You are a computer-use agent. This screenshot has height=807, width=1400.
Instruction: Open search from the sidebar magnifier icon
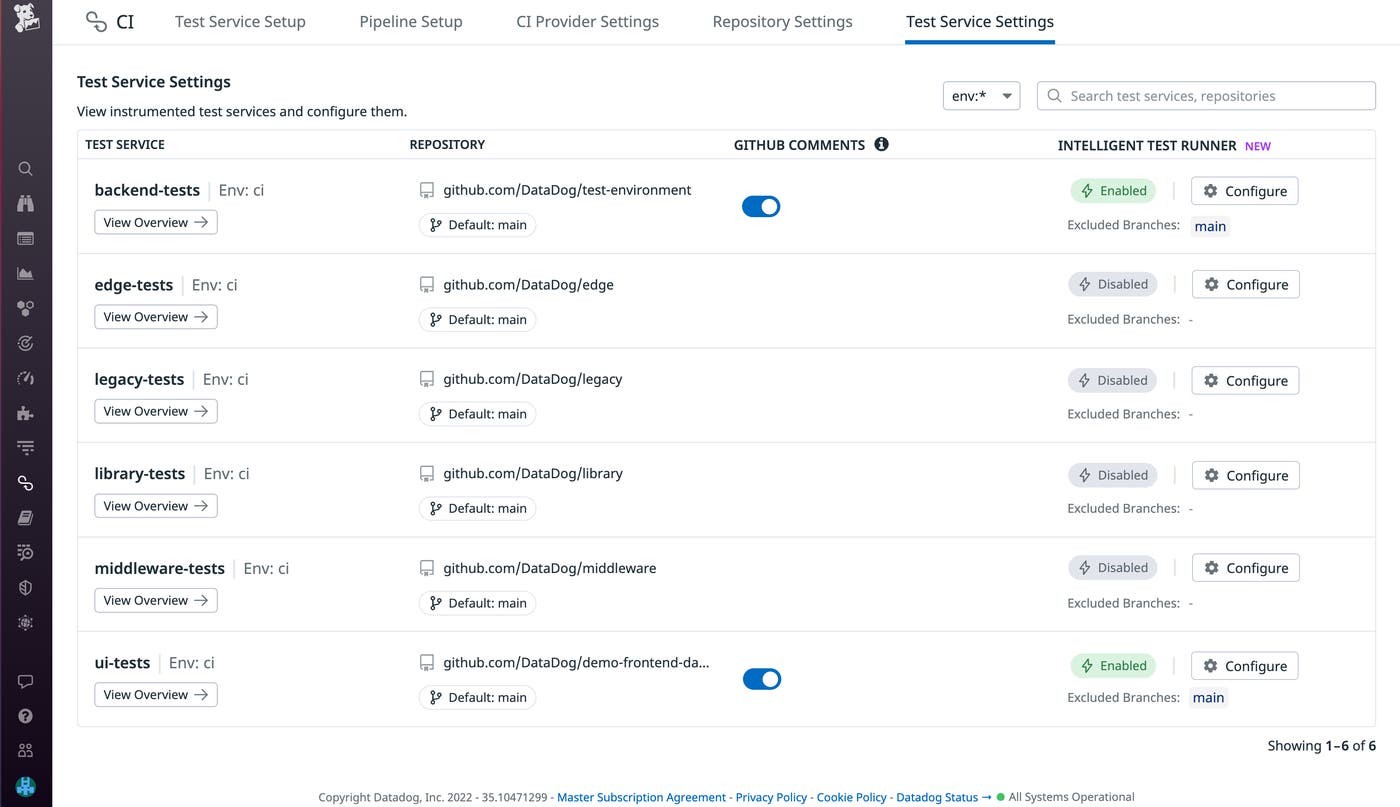26,169
